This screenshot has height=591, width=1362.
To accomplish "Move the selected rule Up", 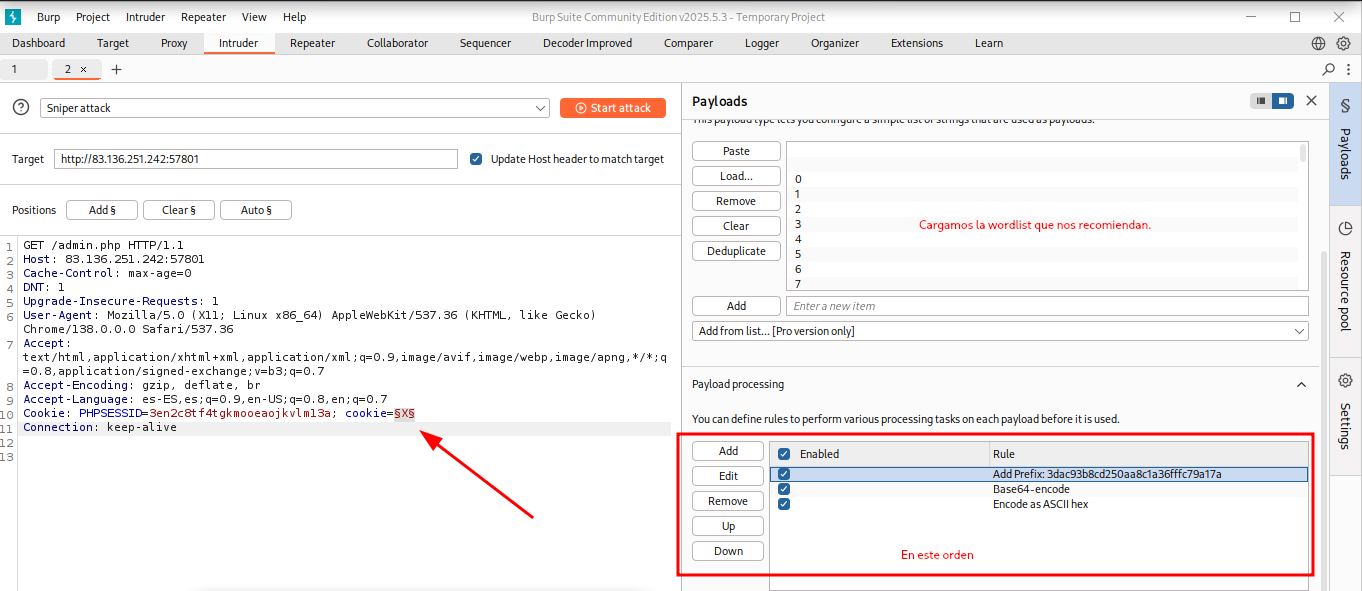I will (x=728, y=526).
